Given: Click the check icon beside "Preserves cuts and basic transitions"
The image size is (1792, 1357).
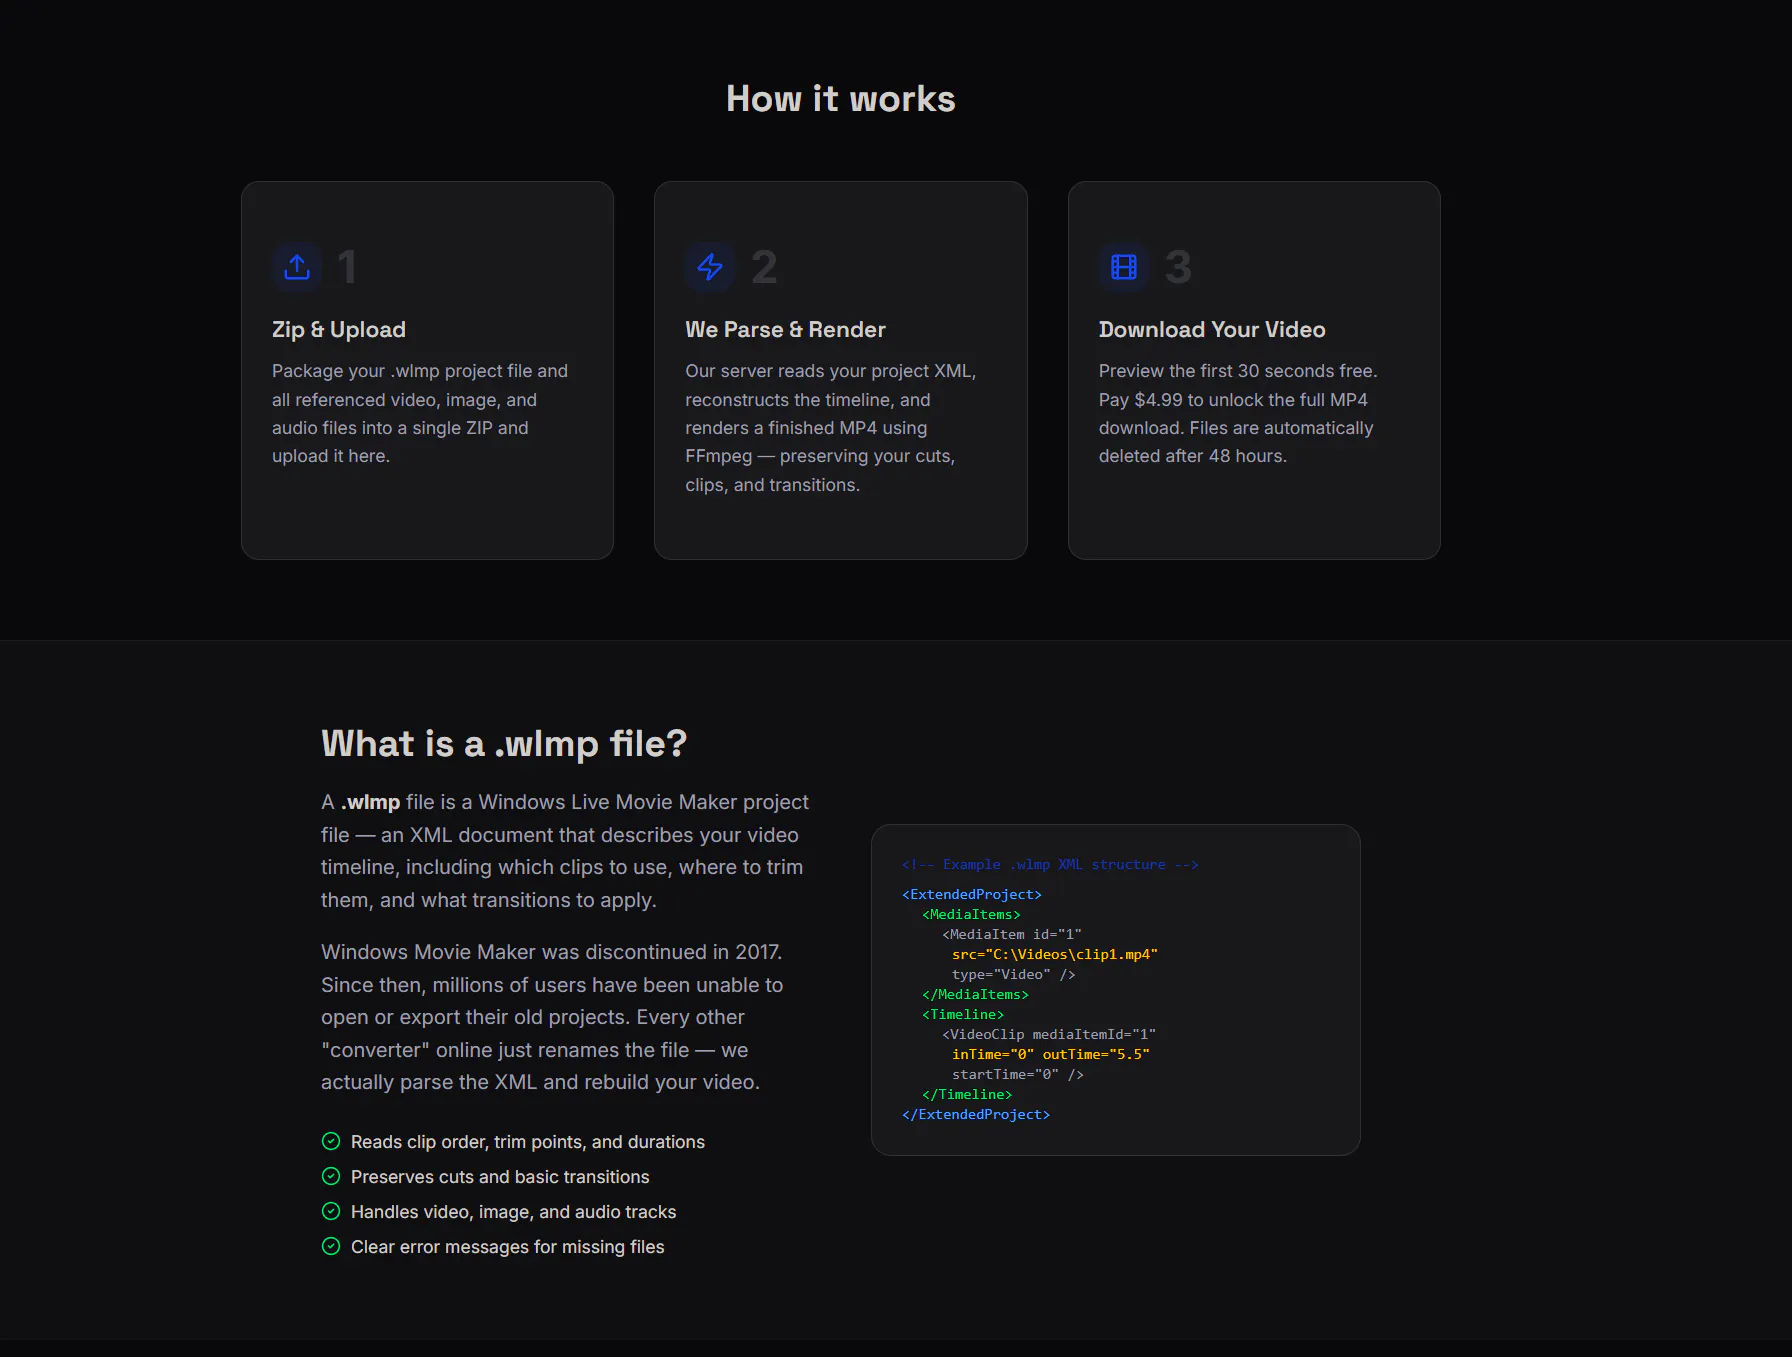Looking at the screenshot, I should pyautogui.click(x=331, y=1176).
